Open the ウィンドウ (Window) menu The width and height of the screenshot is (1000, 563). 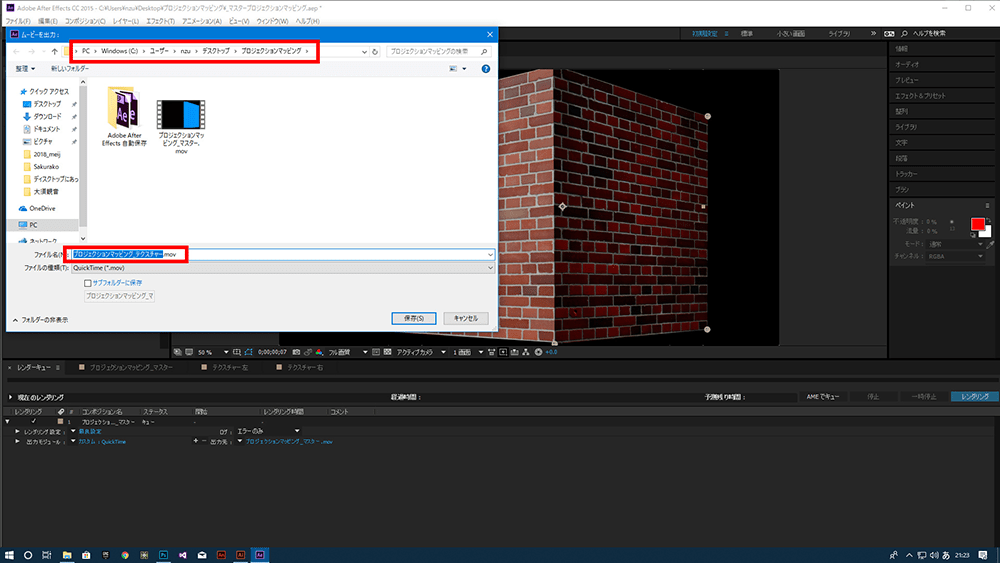click(272, 21)
